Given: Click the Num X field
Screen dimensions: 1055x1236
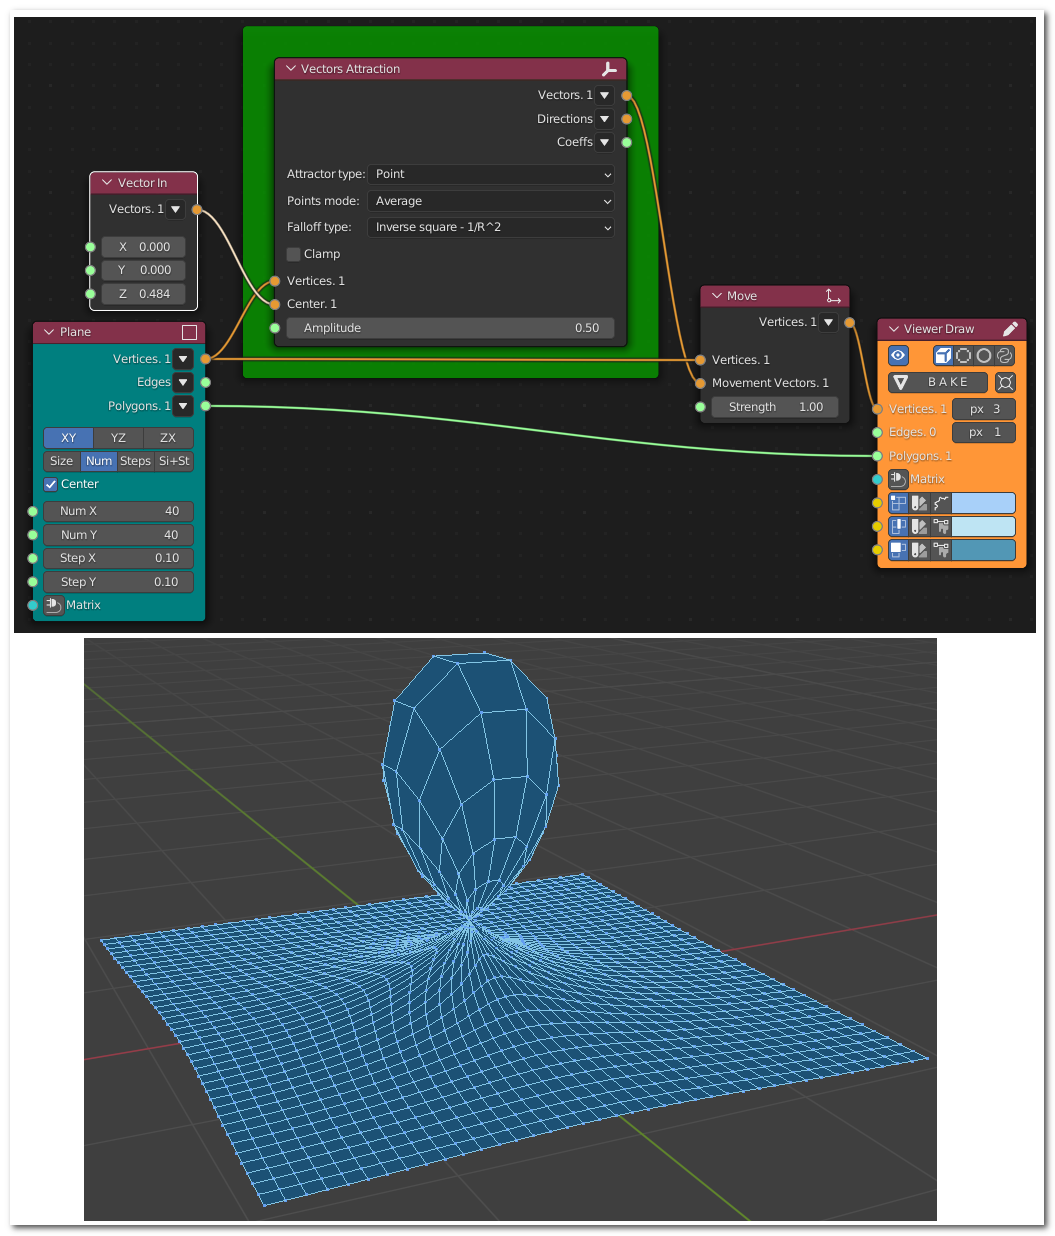Looking at the screenshot, I should [x=119, y=511].
